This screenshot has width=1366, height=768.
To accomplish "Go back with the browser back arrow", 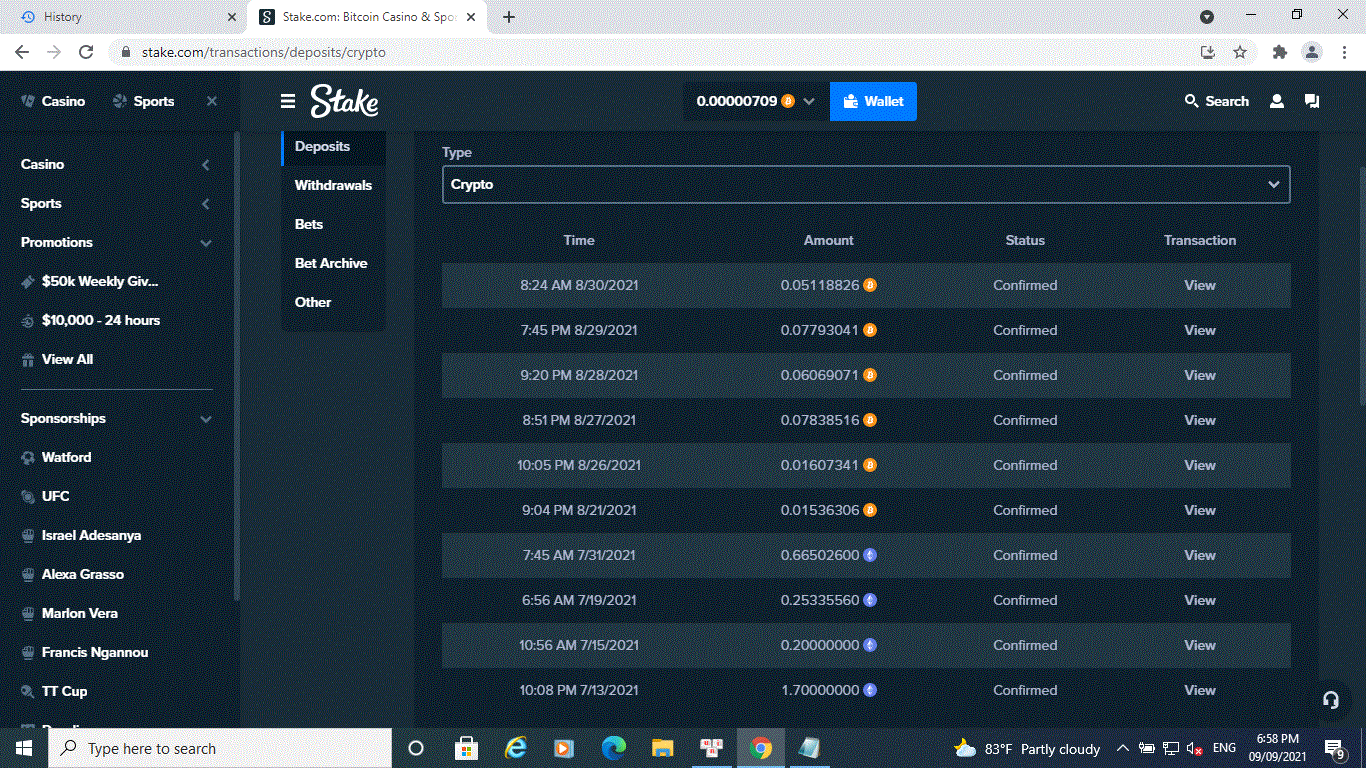I will click(22, 52).
